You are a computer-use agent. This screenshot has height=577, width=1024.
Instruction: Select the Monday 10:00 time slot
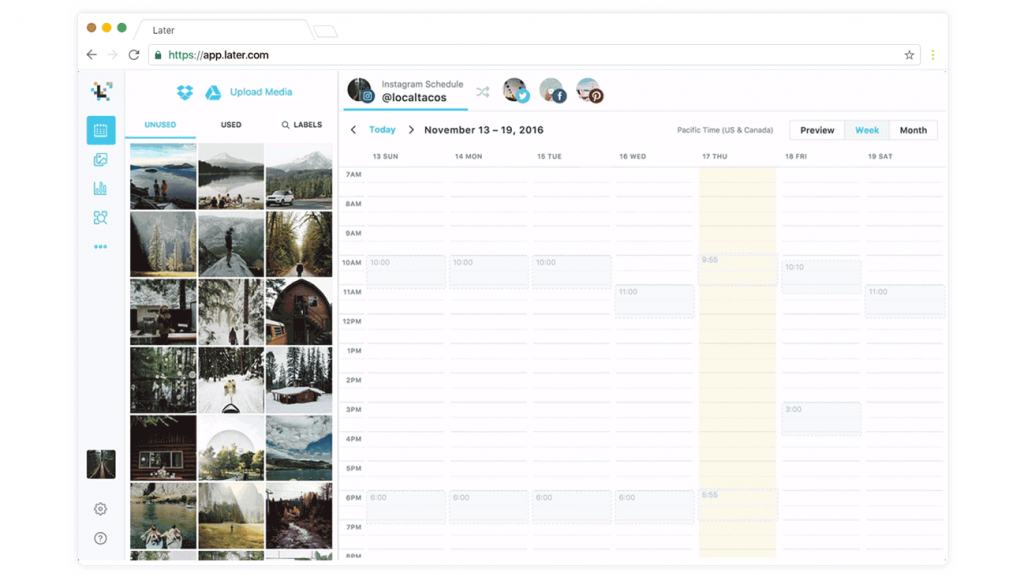click(x=488, y=272)
